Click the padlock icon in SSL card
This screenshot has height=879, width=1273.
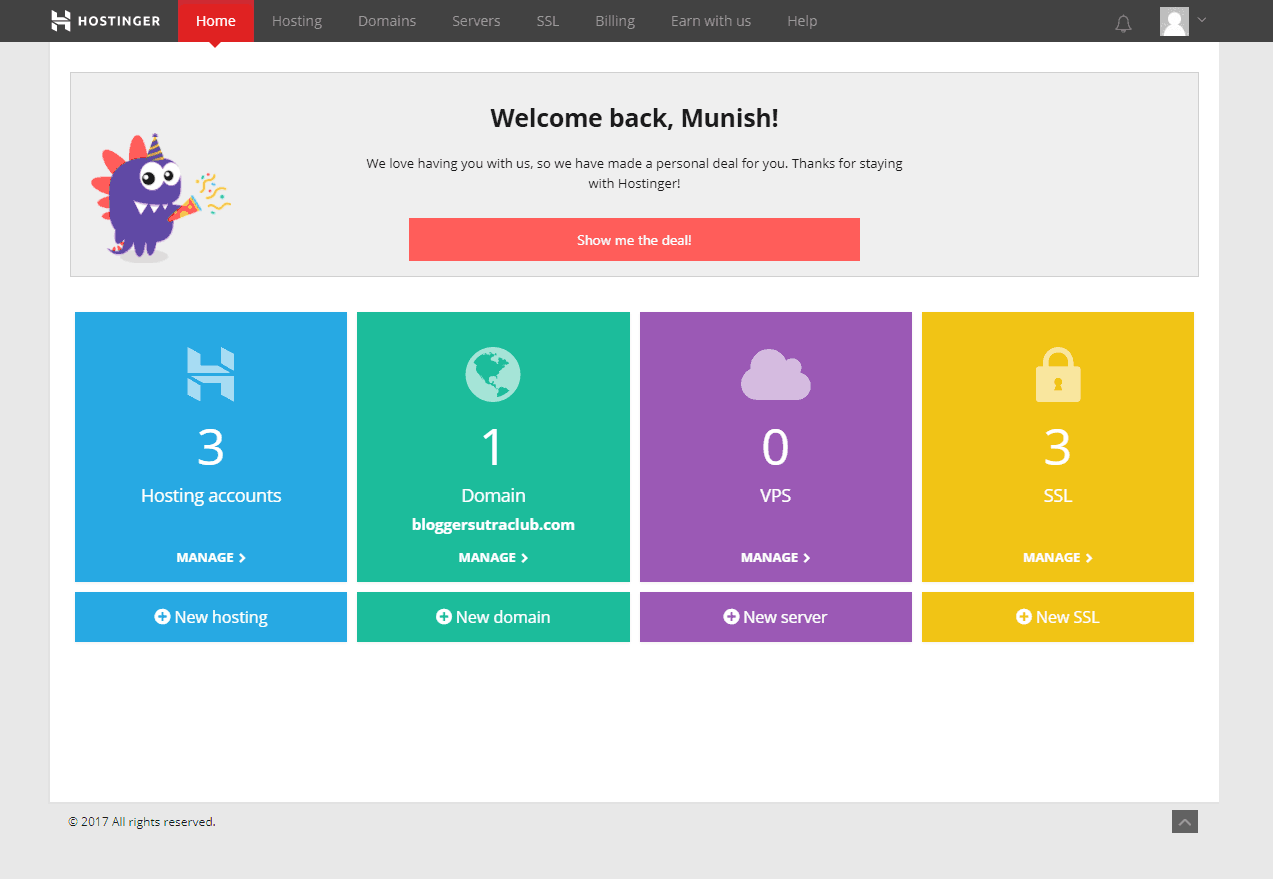(1058, 375)
